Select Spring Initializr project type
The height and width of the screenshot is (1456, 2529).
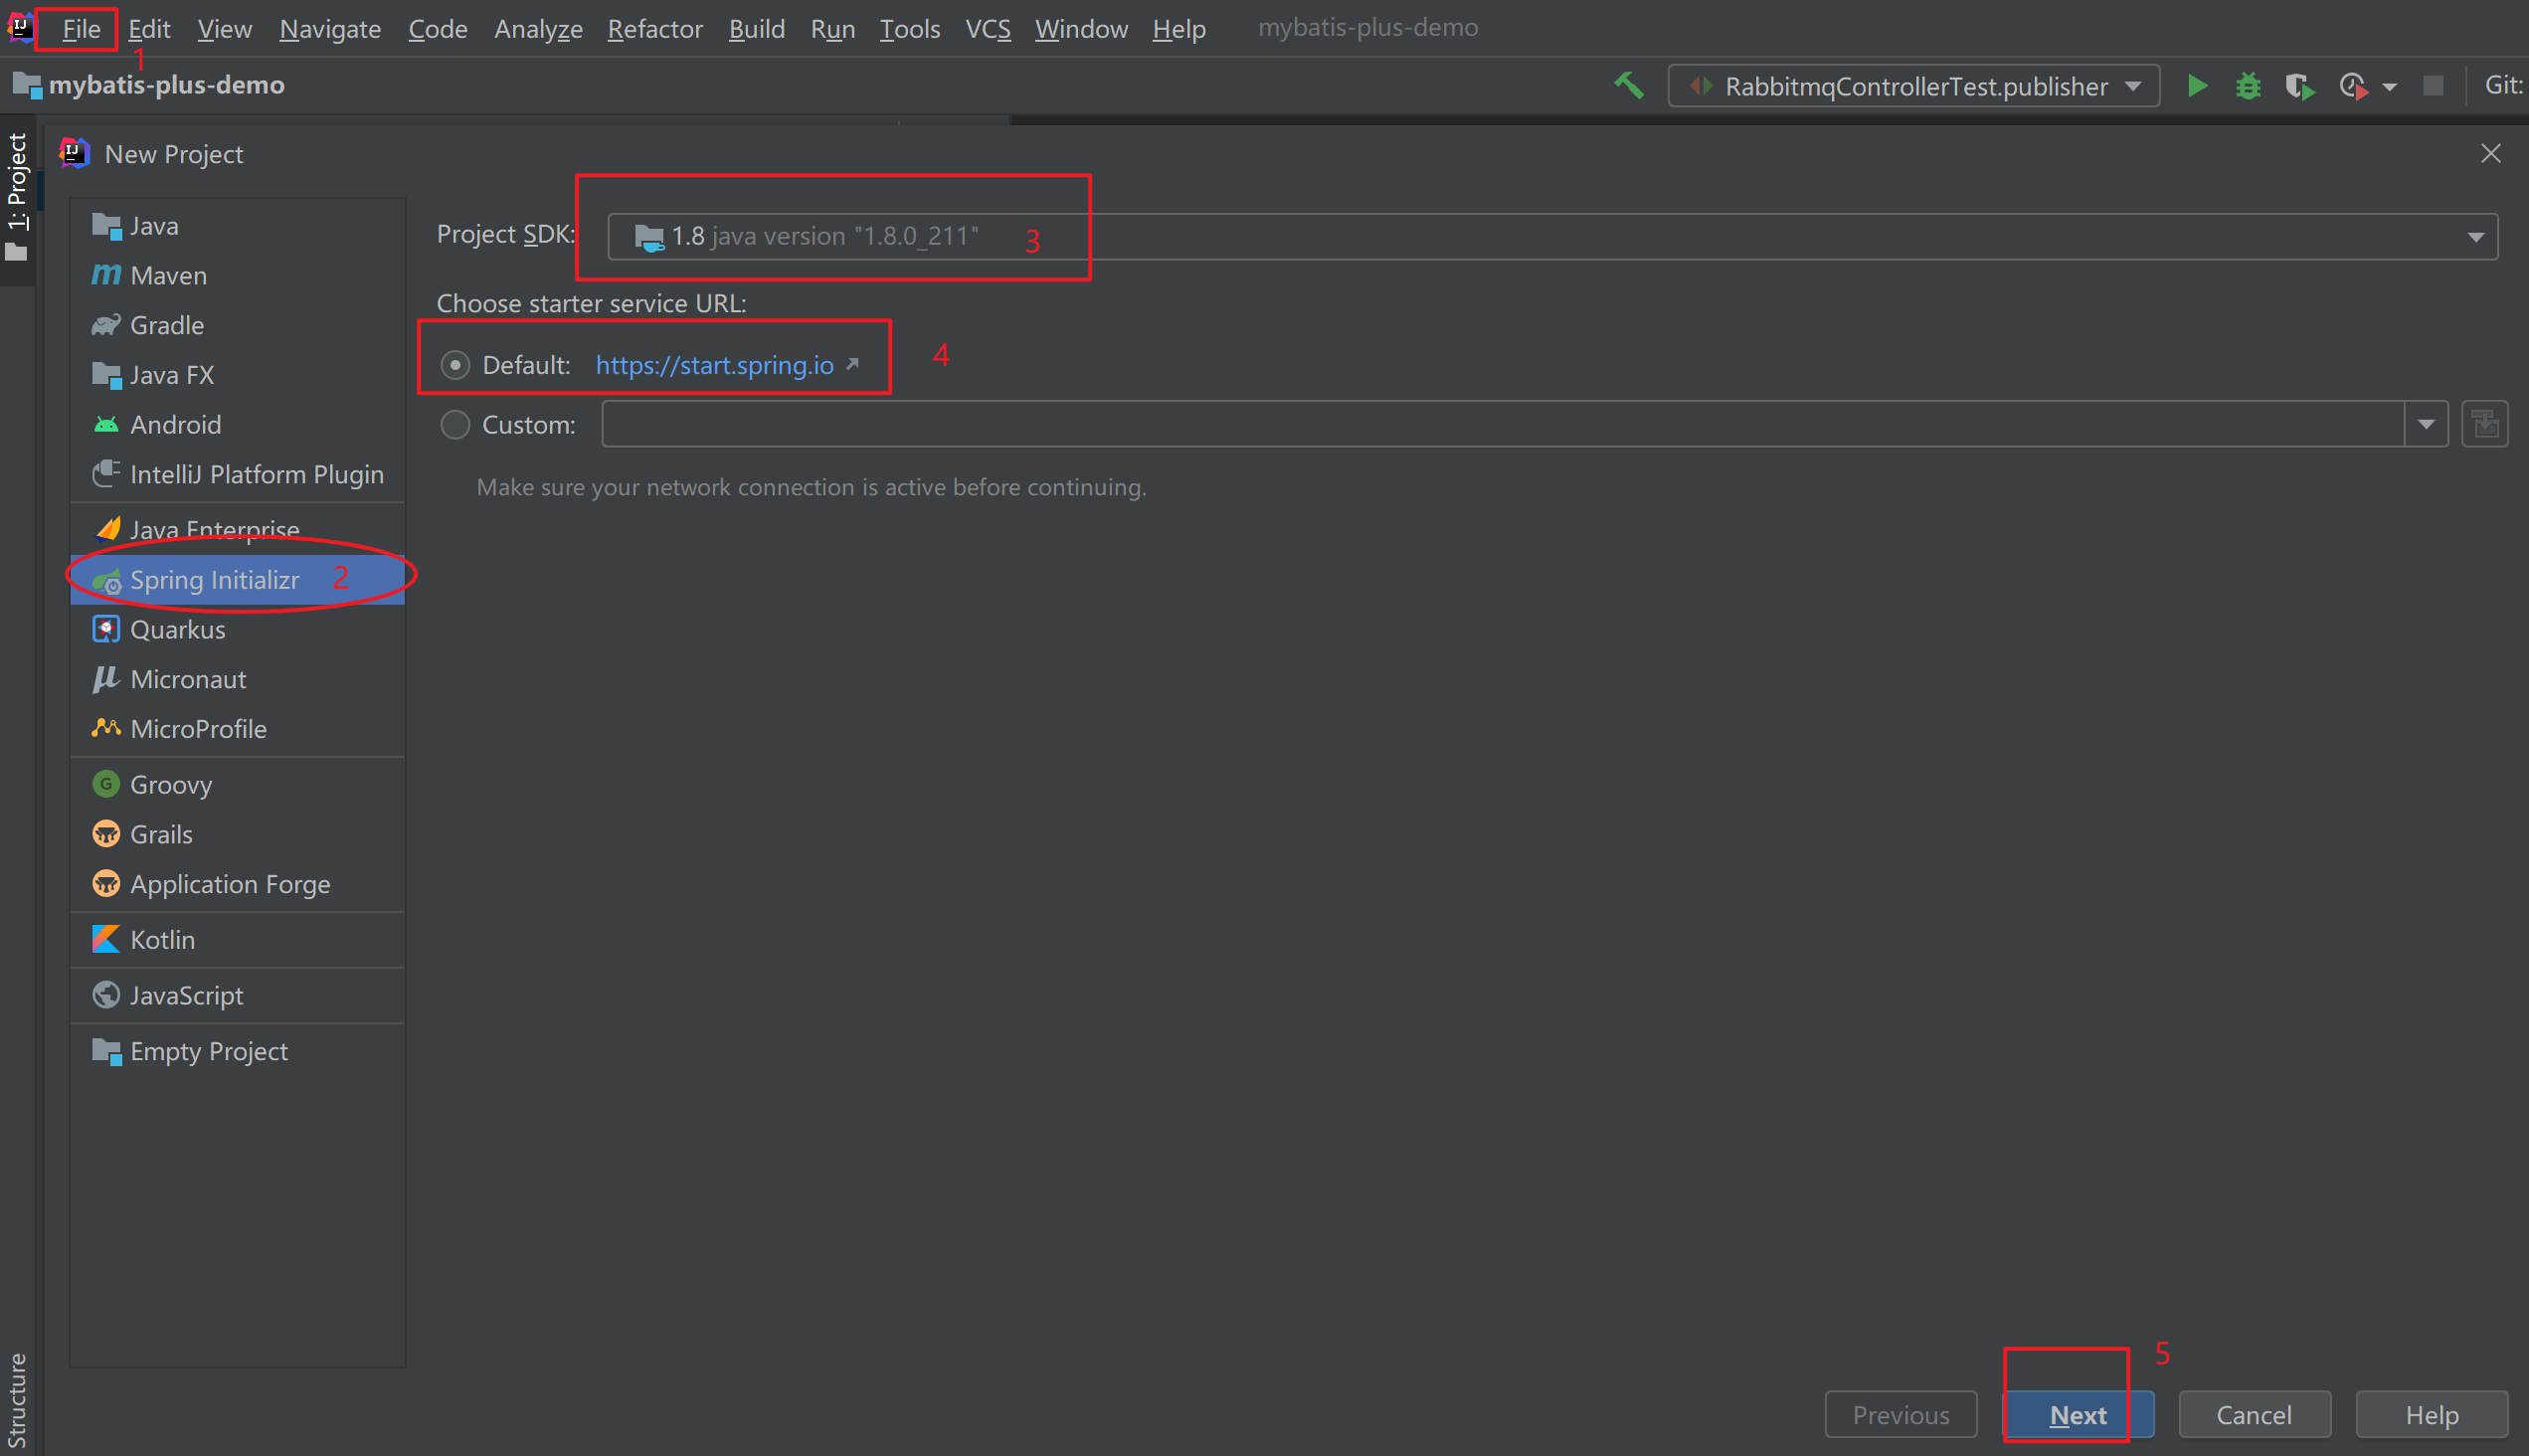point(238,580)
